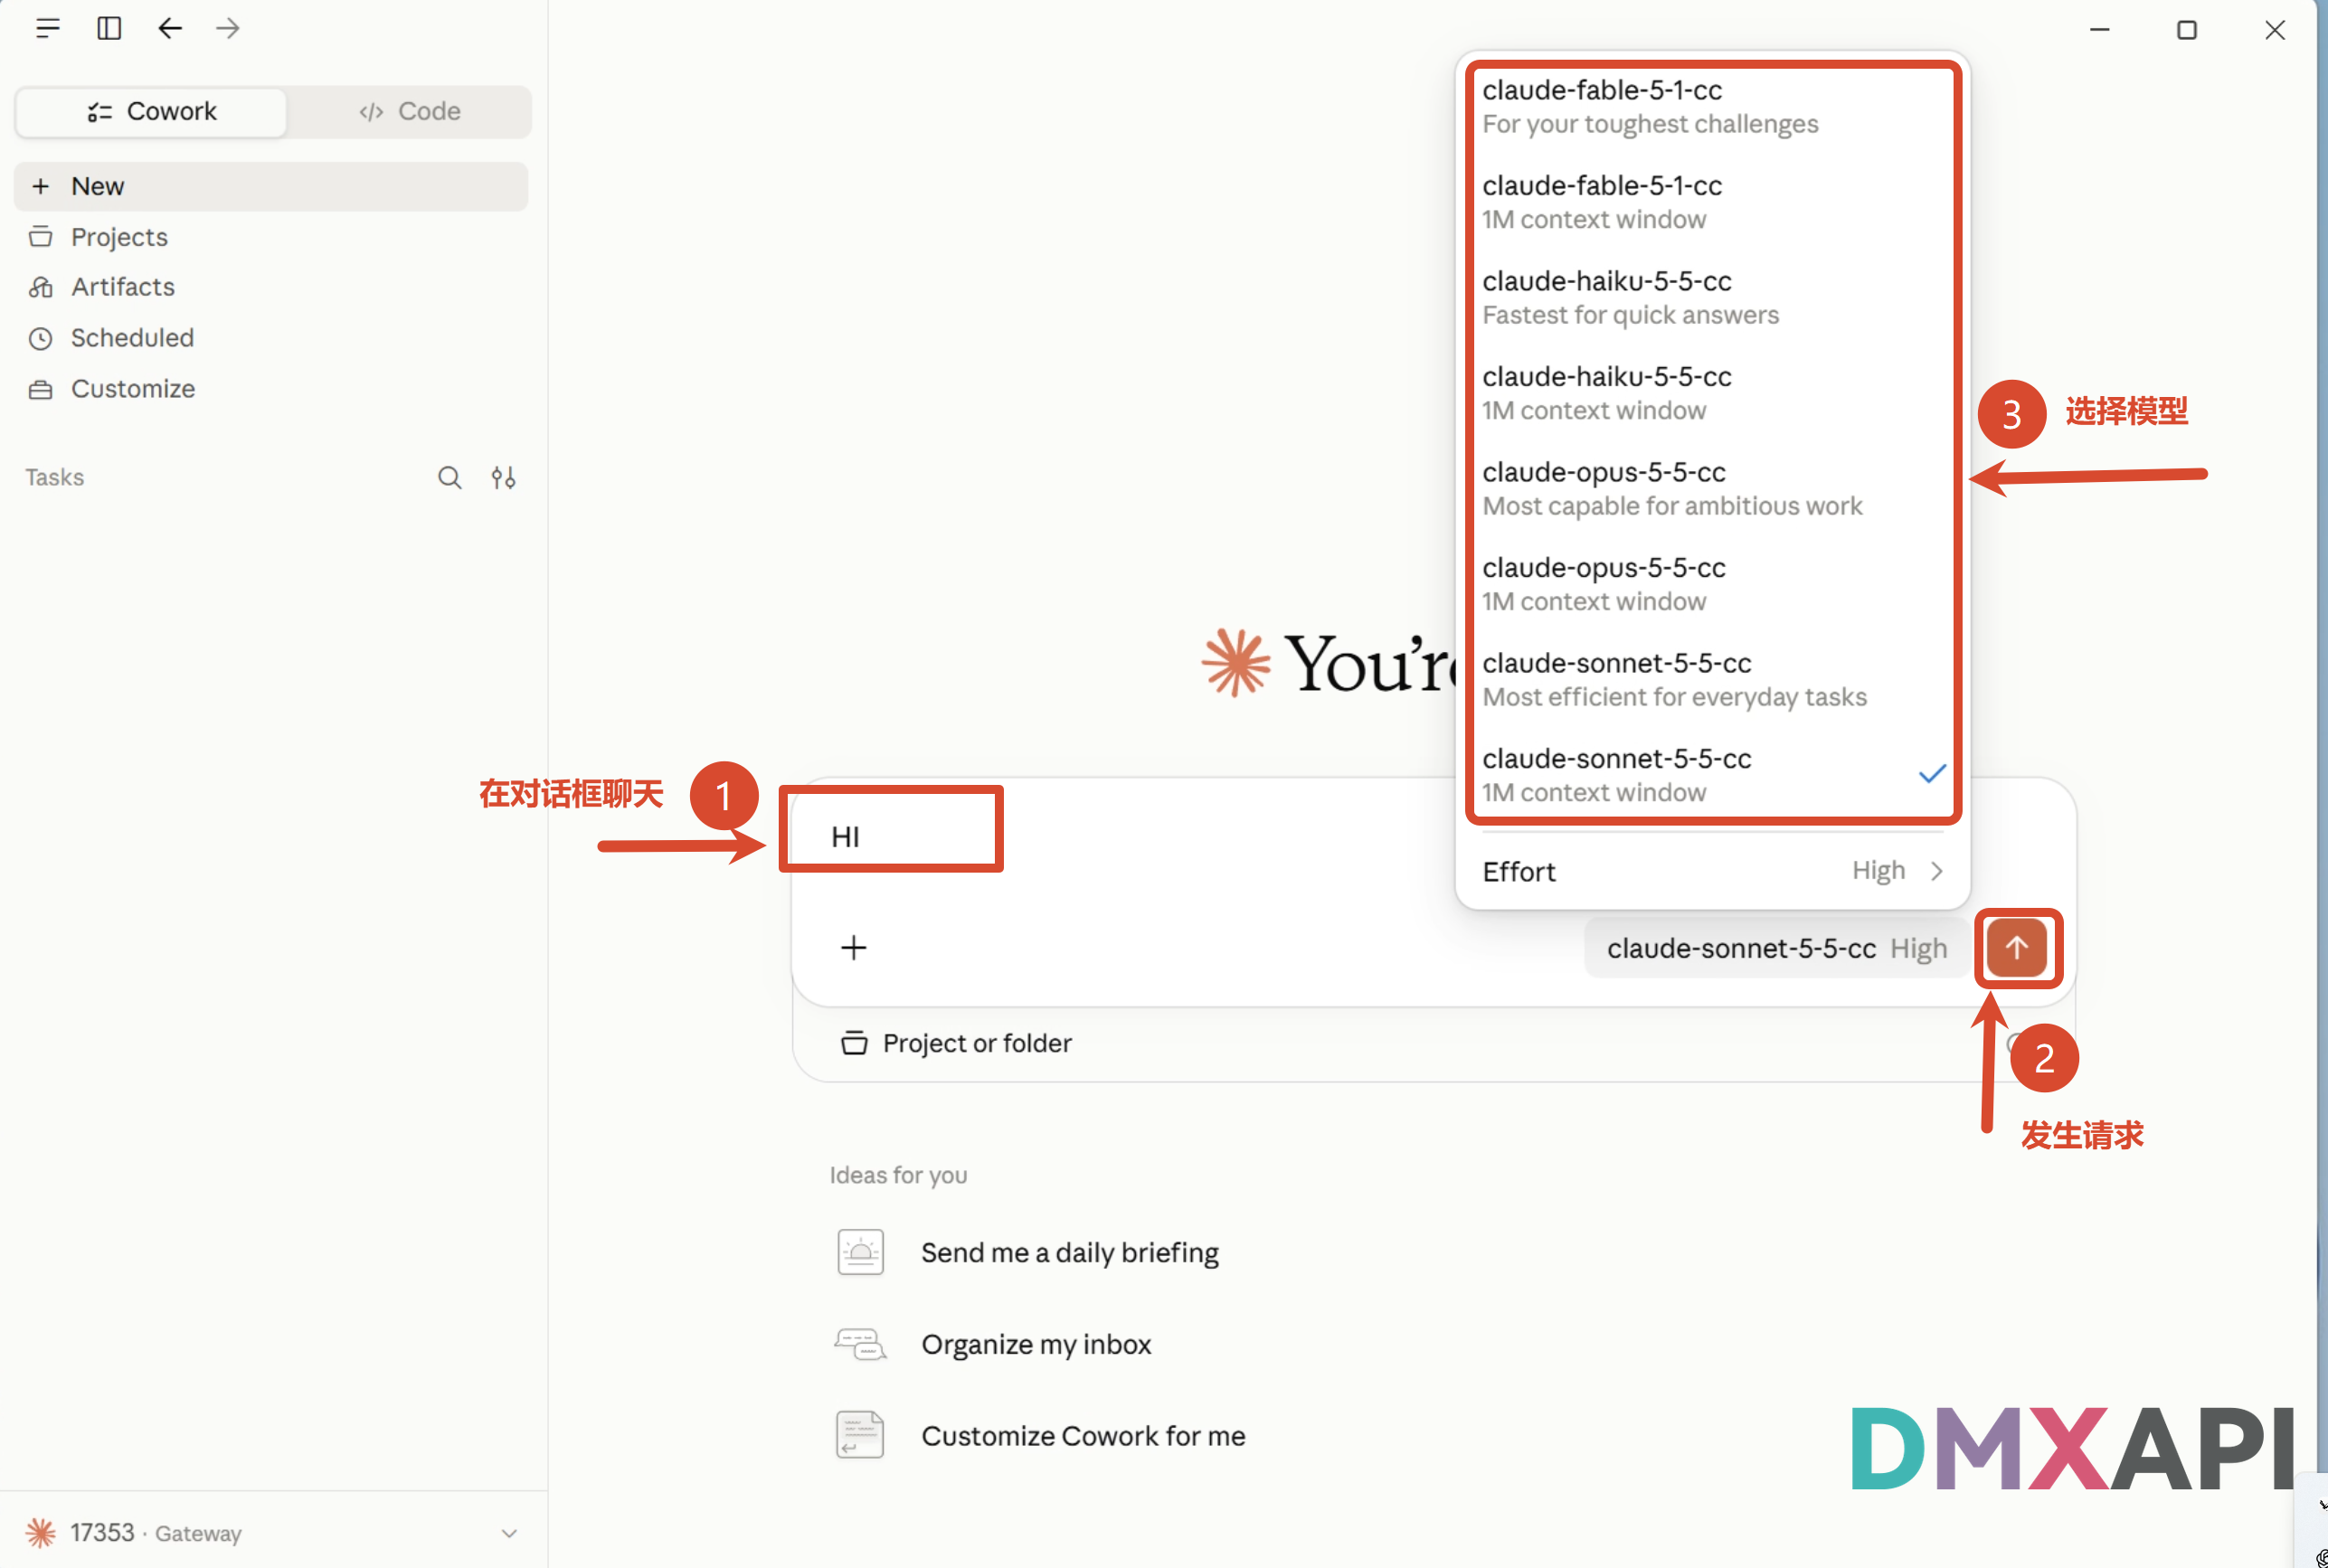Screen dimensions: 2328x1568
Task: Choose Project or folder
Action: coord(956,1043)
